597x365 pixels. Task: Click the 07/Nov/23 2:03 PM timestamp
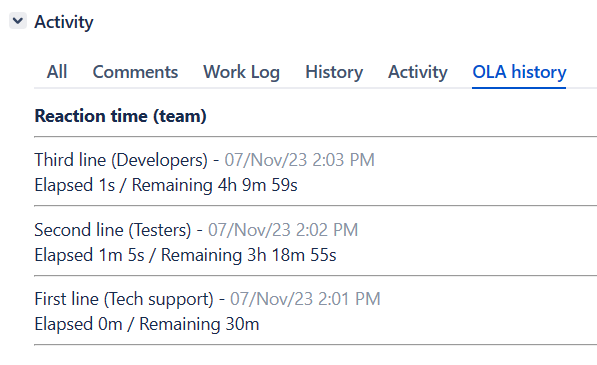tap(299, 160)
